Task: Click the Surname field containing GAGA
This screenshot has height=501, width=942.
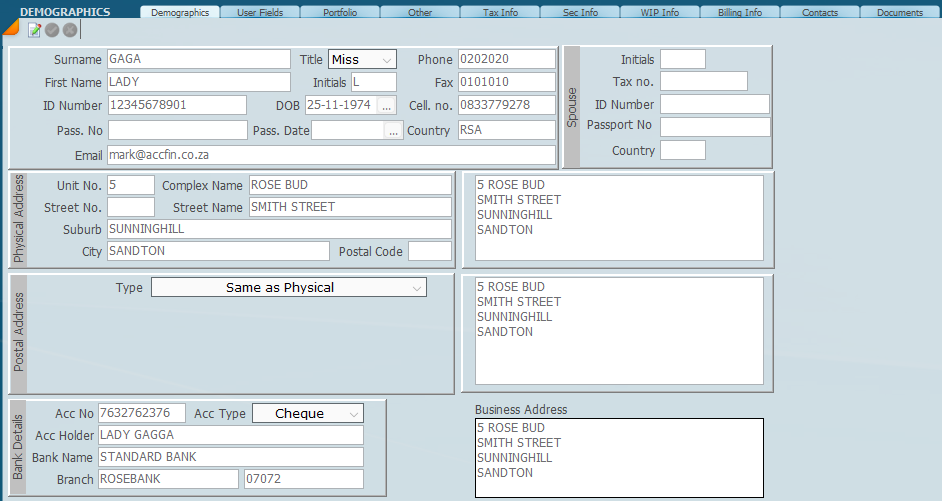Action: (x=198, y=60)
